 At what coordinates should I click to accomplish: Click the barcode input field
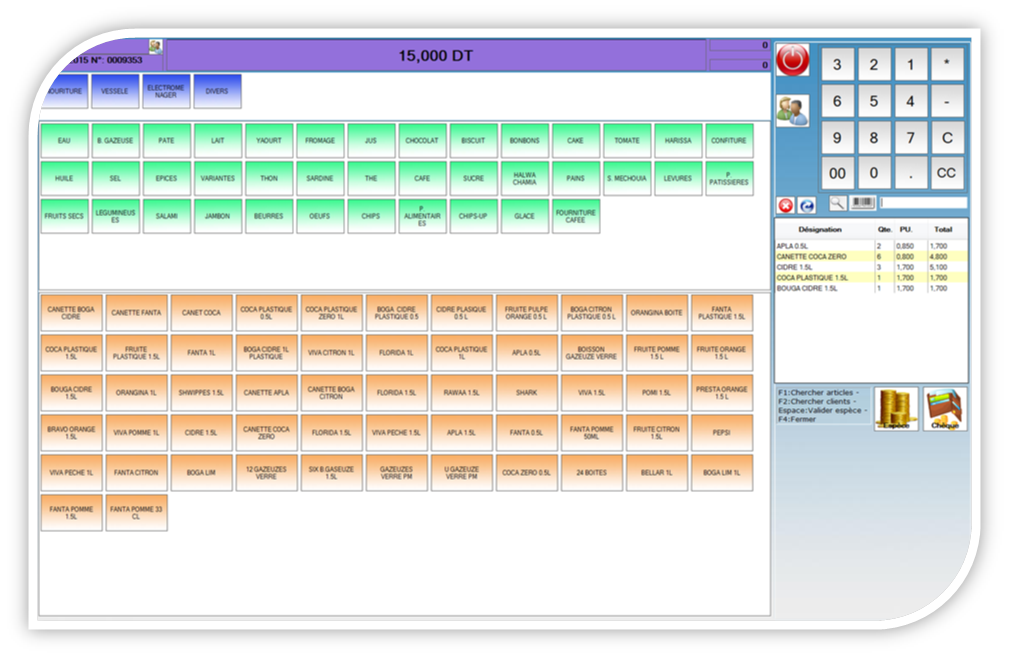[923, 203]
